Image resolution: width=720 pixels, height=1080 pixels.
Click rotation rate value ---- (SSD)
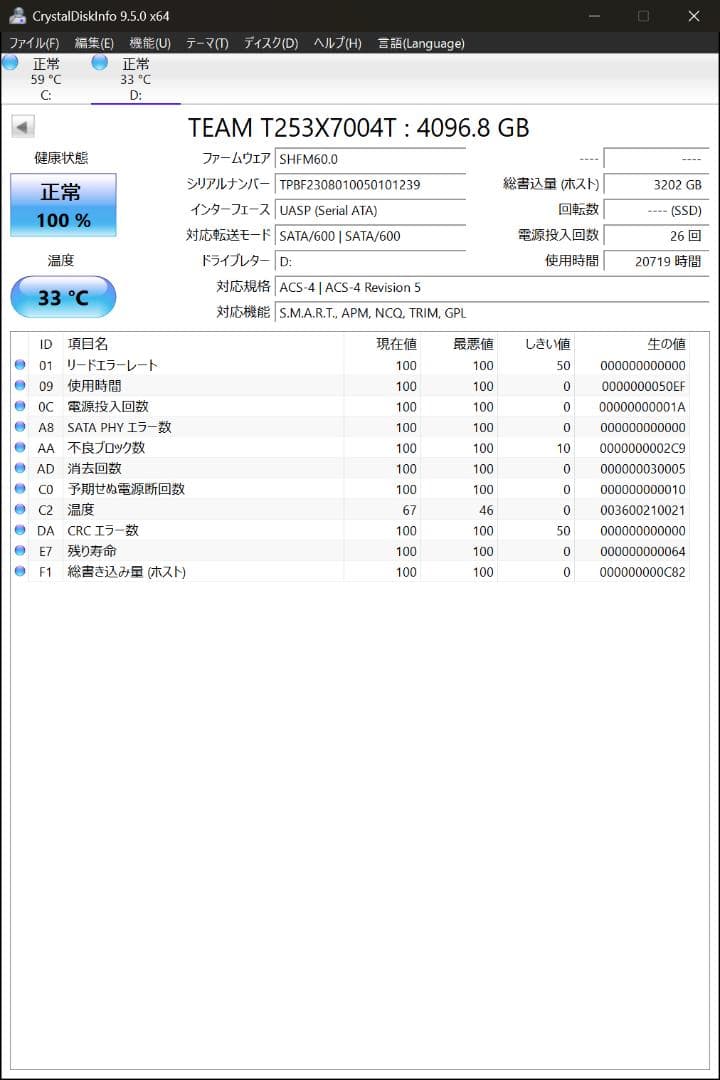(x=656, y=210)
